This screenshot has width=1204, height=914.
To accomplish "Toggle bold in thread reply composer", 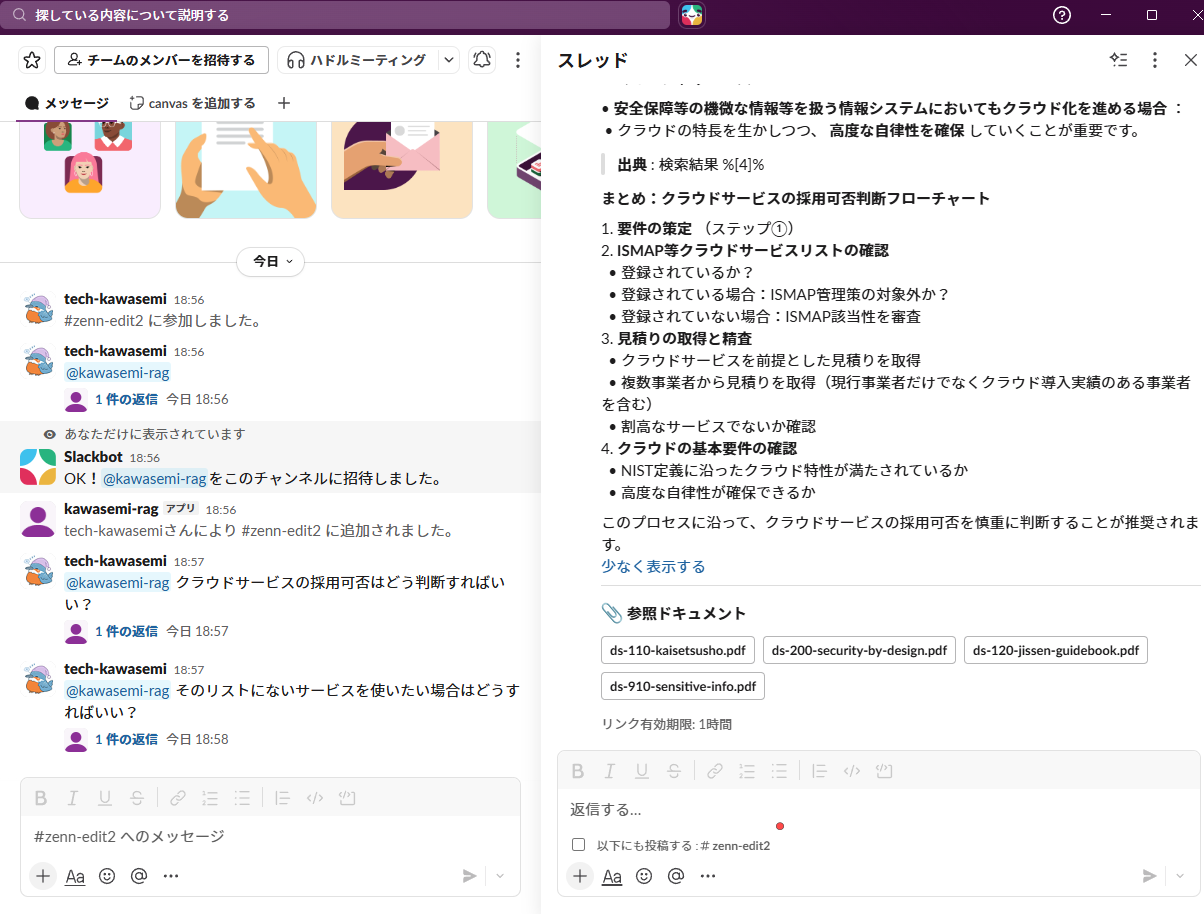I will tap(578, 771).
